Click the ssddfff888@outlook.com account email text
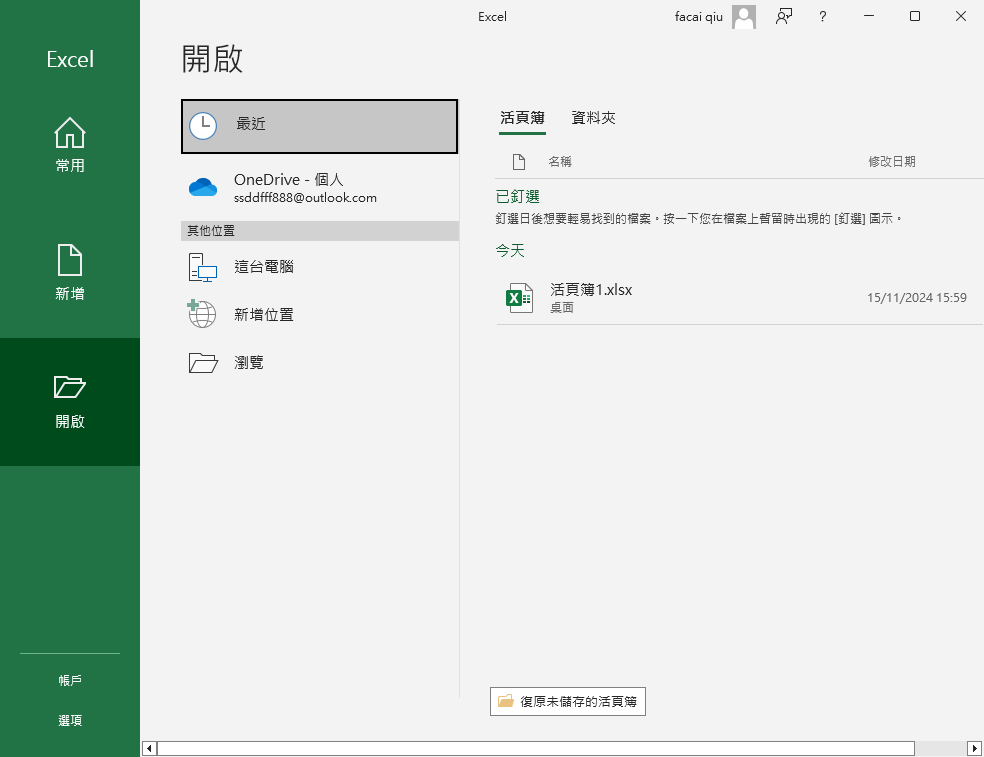Image resolution: width=984 pixels, height=757 pixels. click(306, 198)
